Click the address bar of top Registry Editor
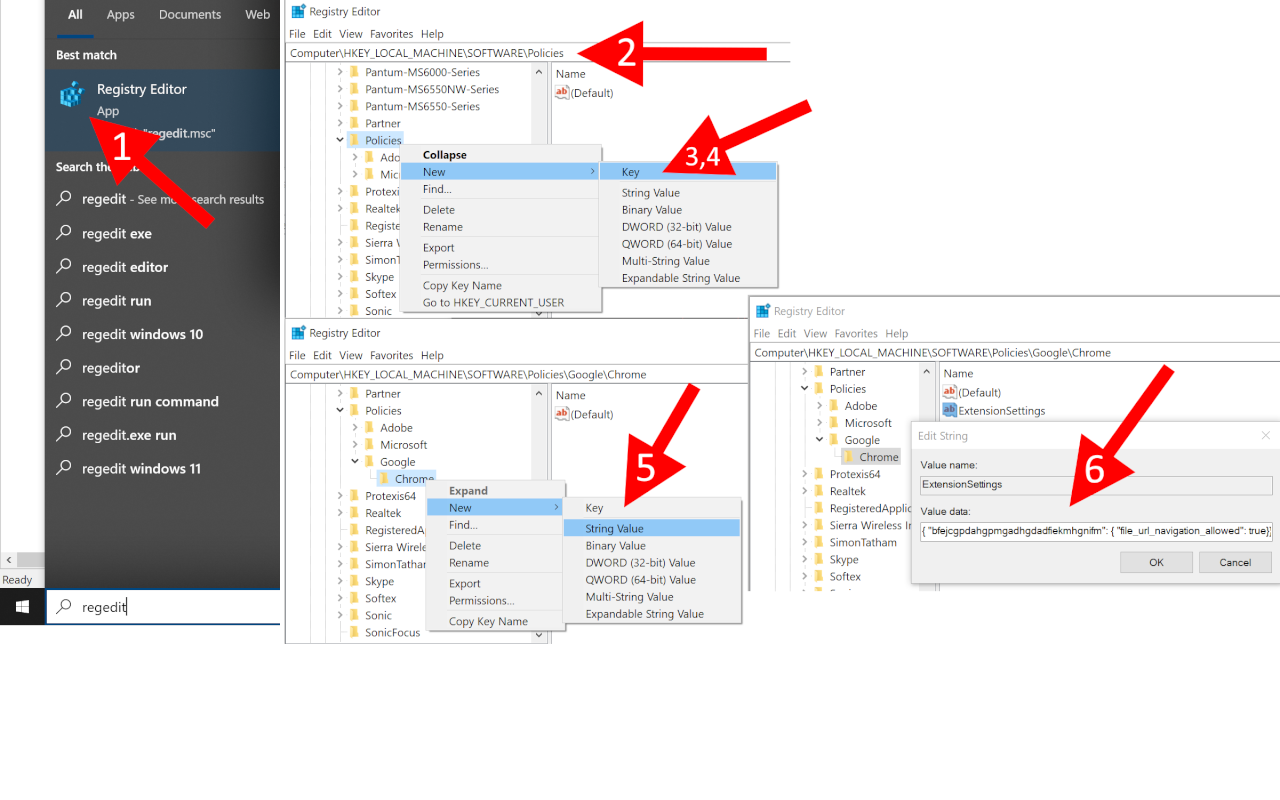This screenshot has height=800, width=1280. tap(538, 53)
